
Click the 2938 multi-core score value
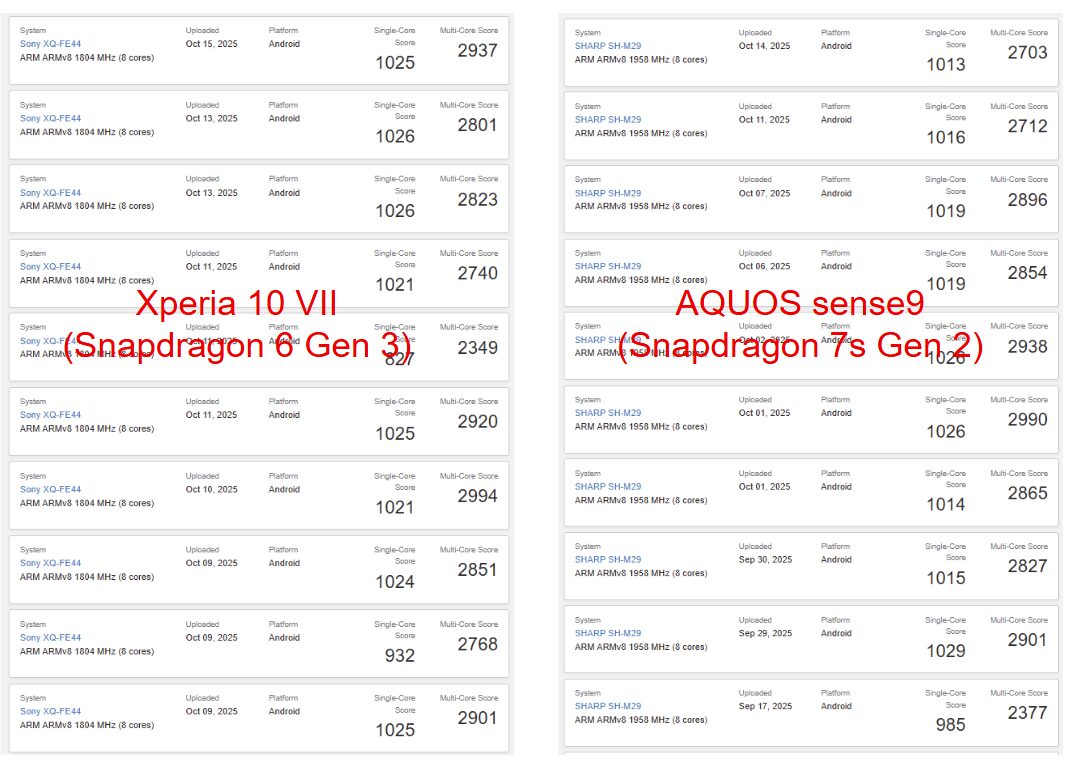pyautogui.click(x=1027, y=347)
